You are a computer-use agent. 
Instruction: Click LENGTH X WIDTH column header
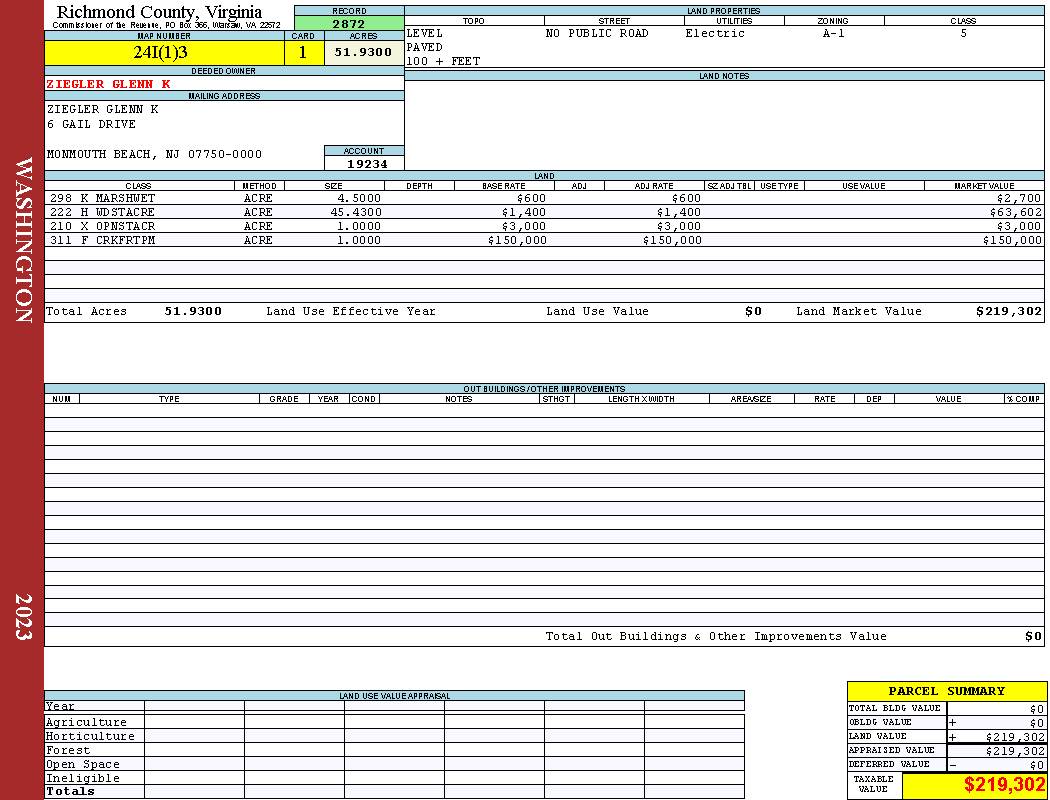click(x=641, y=399)
